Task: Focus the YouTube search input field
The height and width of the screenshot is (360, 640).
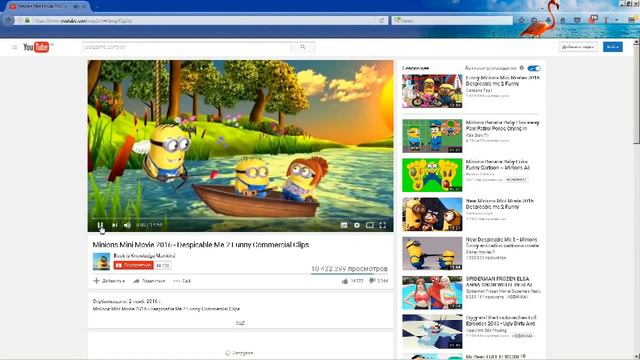Action: click(x=187, y=47)
